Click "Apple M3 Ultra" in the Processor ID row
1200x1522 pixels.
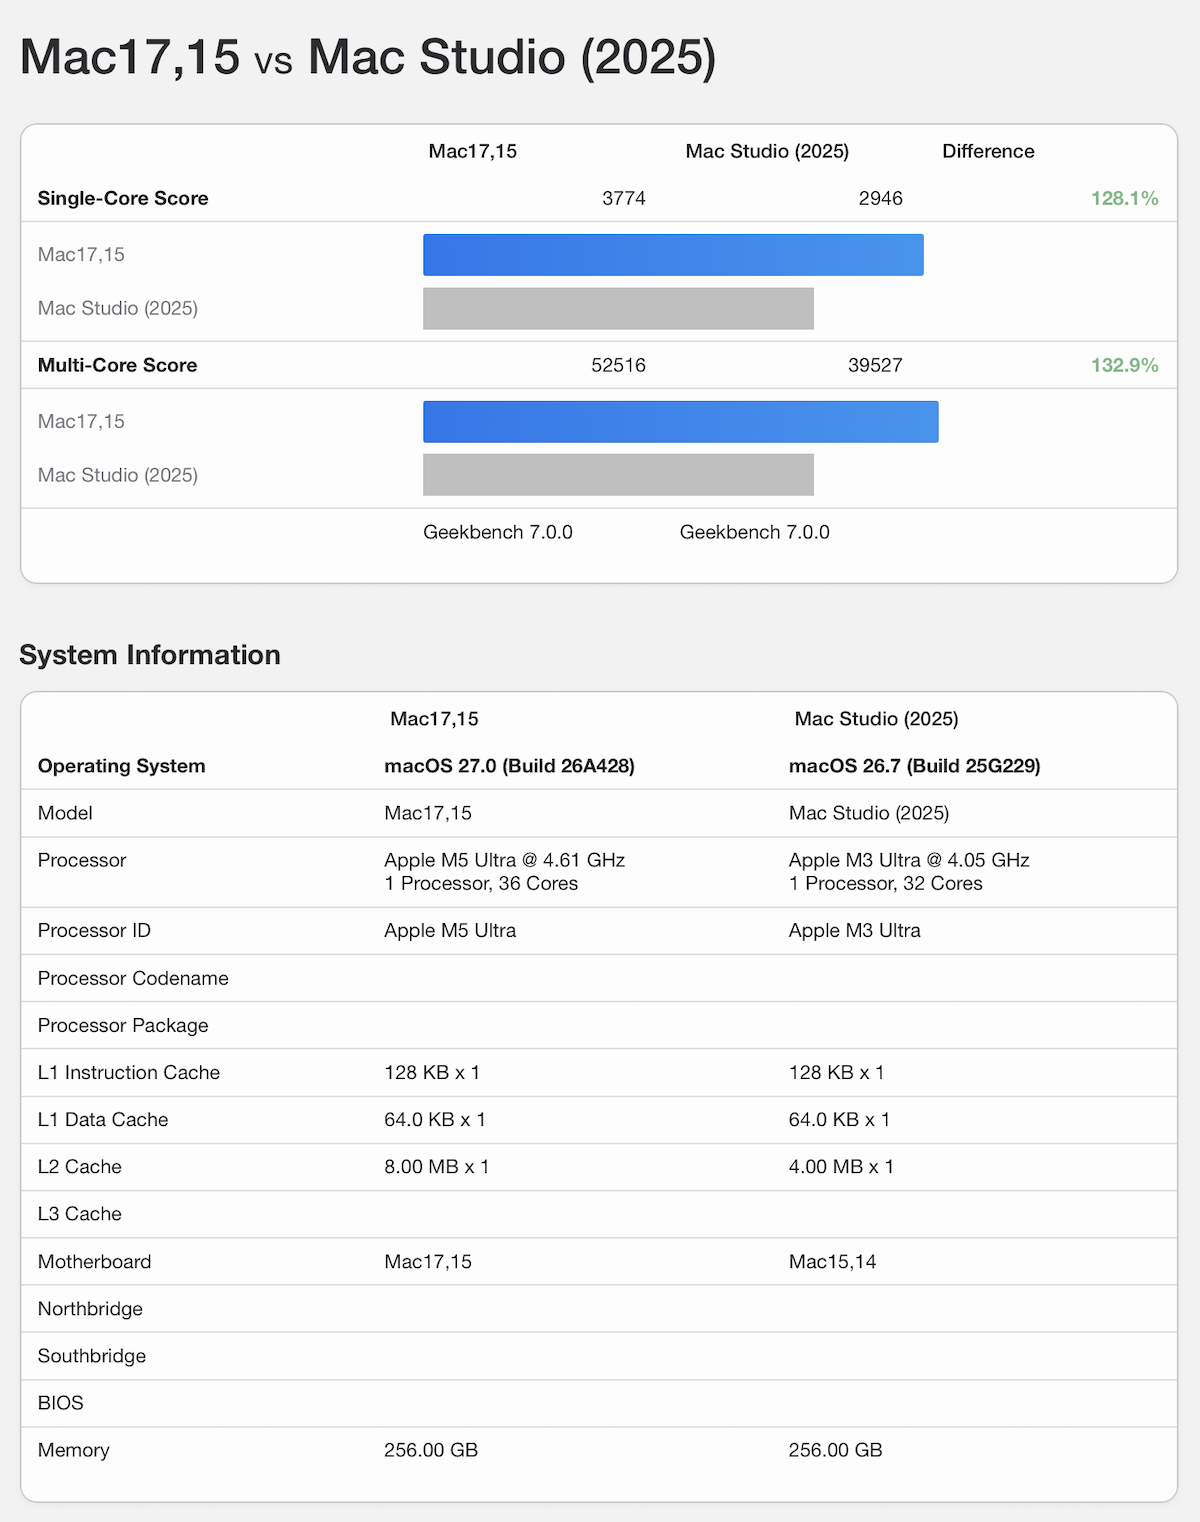coord(855,930)
